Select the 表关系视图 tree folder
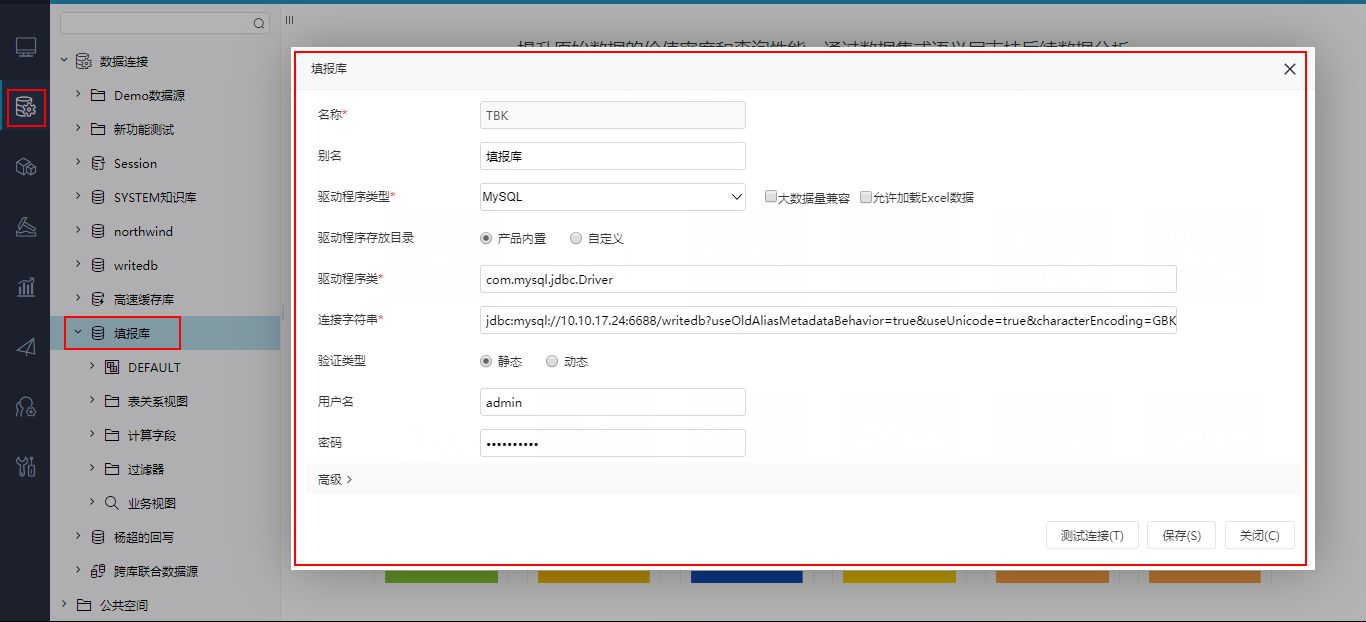Viewport: 1366px width, 622px height. pos(158,401)
